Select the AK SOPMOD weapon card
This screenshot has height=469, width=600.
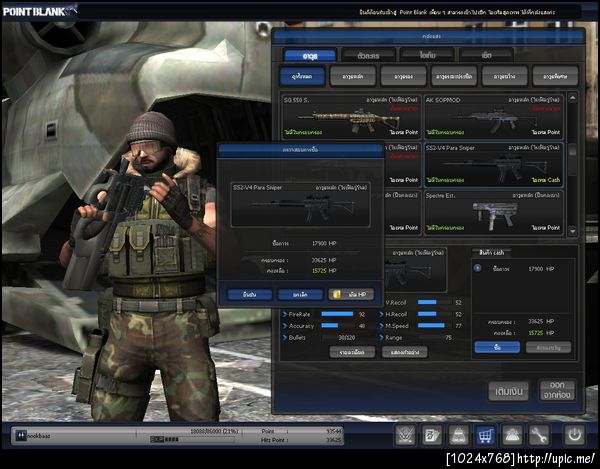(493, 117)
